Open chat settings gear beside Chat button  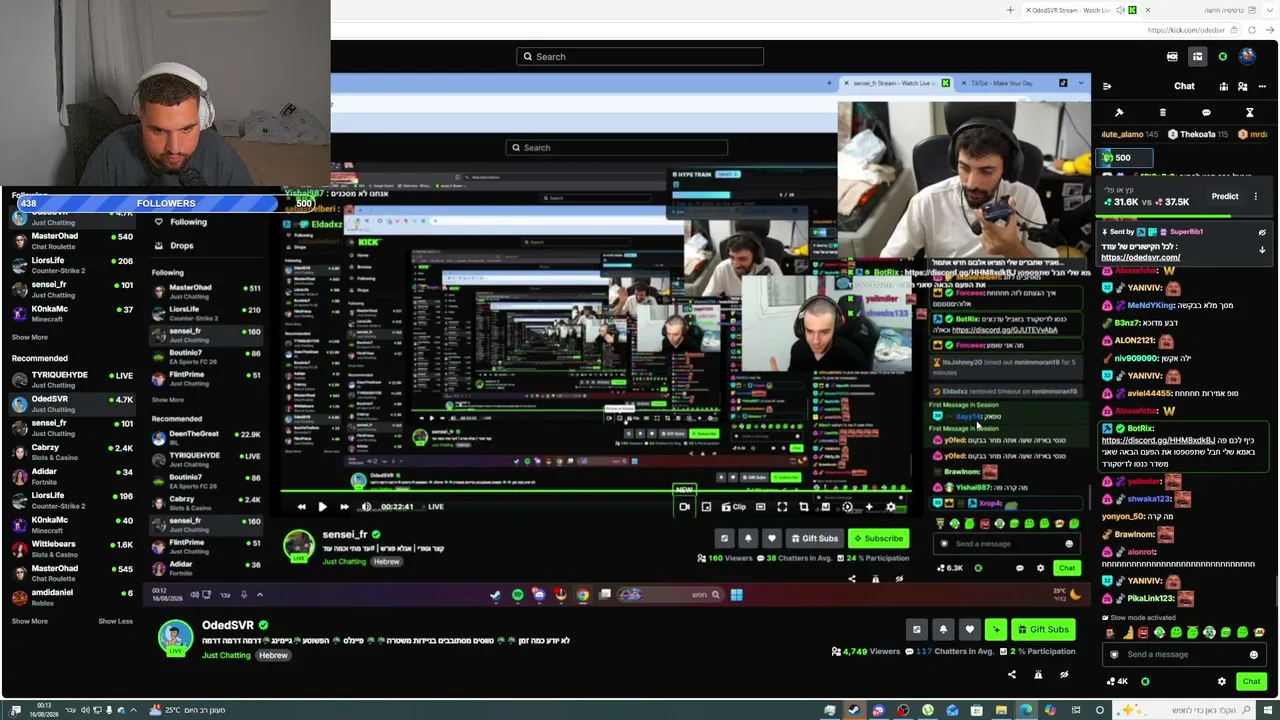point(1221,682)
